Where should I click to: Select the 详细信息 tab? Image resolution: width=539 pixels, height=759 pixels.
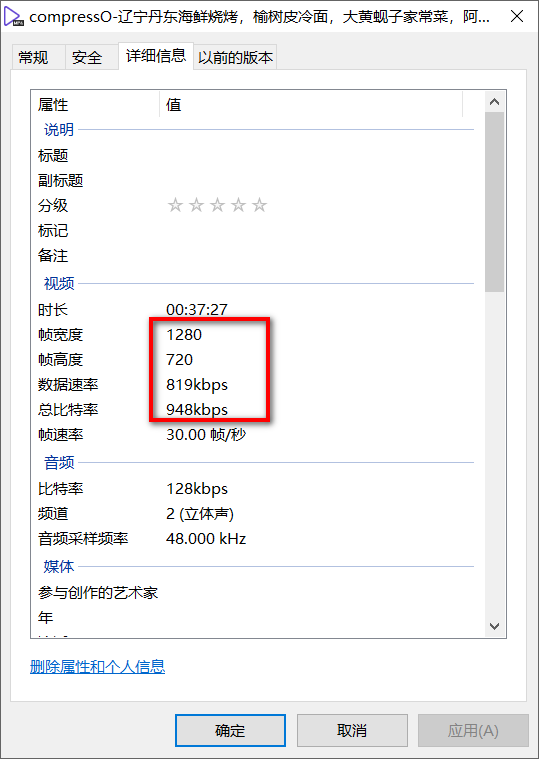tap(156, 56)
